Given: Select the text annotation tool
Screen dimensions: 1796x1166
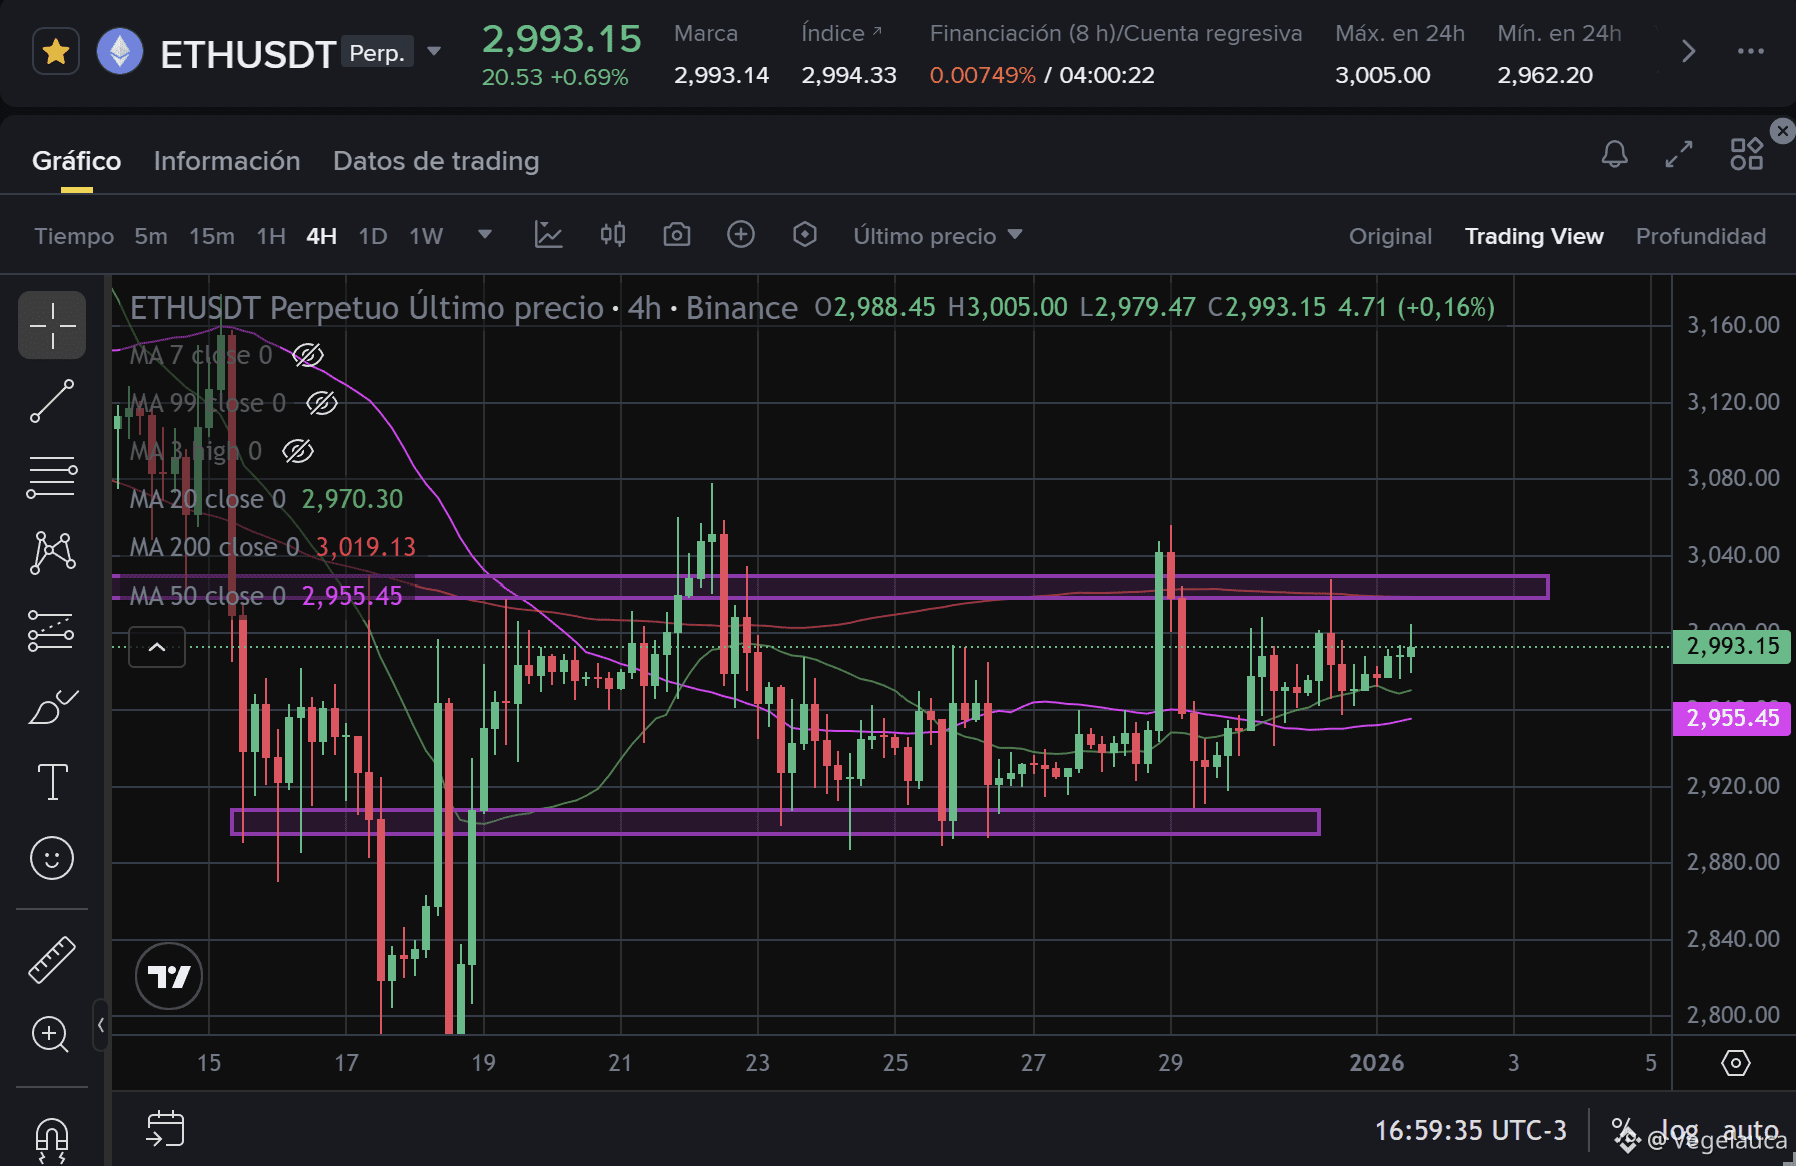Looking at the screenshot, I should click(52, 782).
